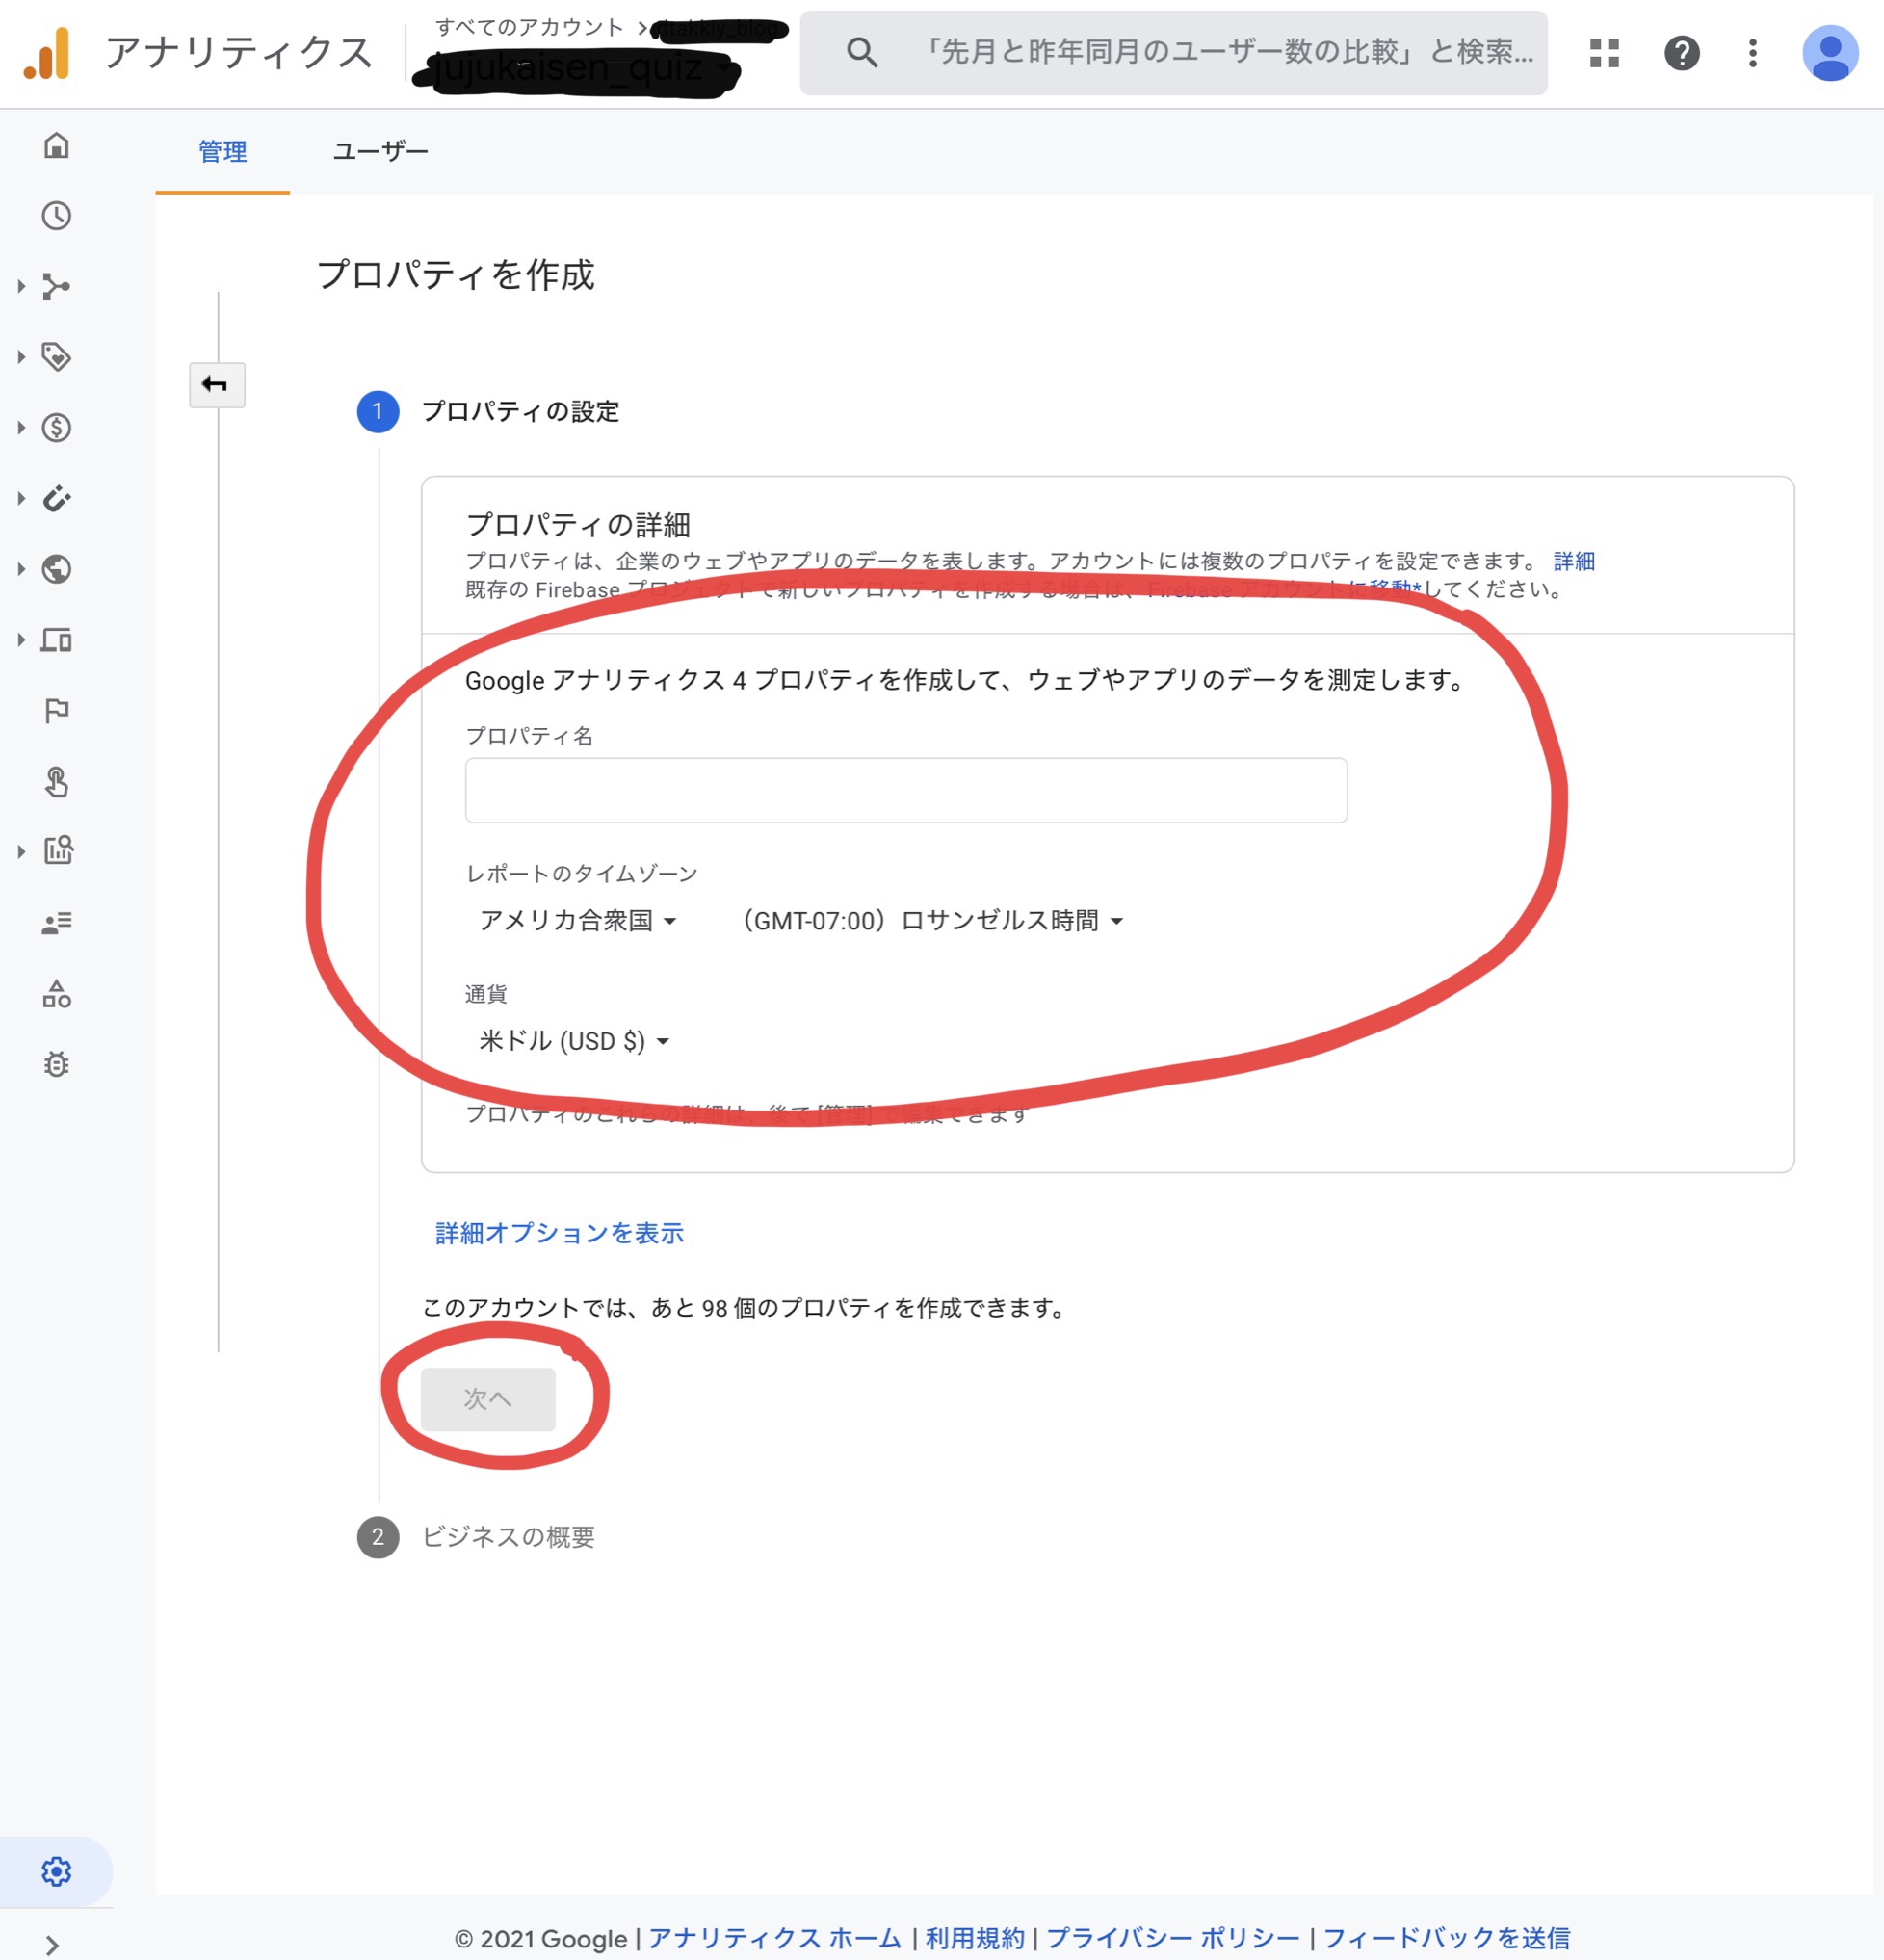Click the help question mark icon
The width and height of the screenshot is (1884, 1960).
pyautogui.click(x=1681, y=53)
